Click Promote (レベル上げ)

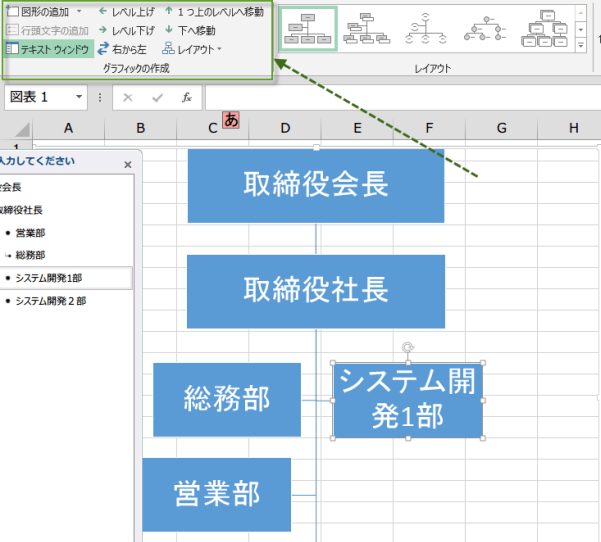126,12
